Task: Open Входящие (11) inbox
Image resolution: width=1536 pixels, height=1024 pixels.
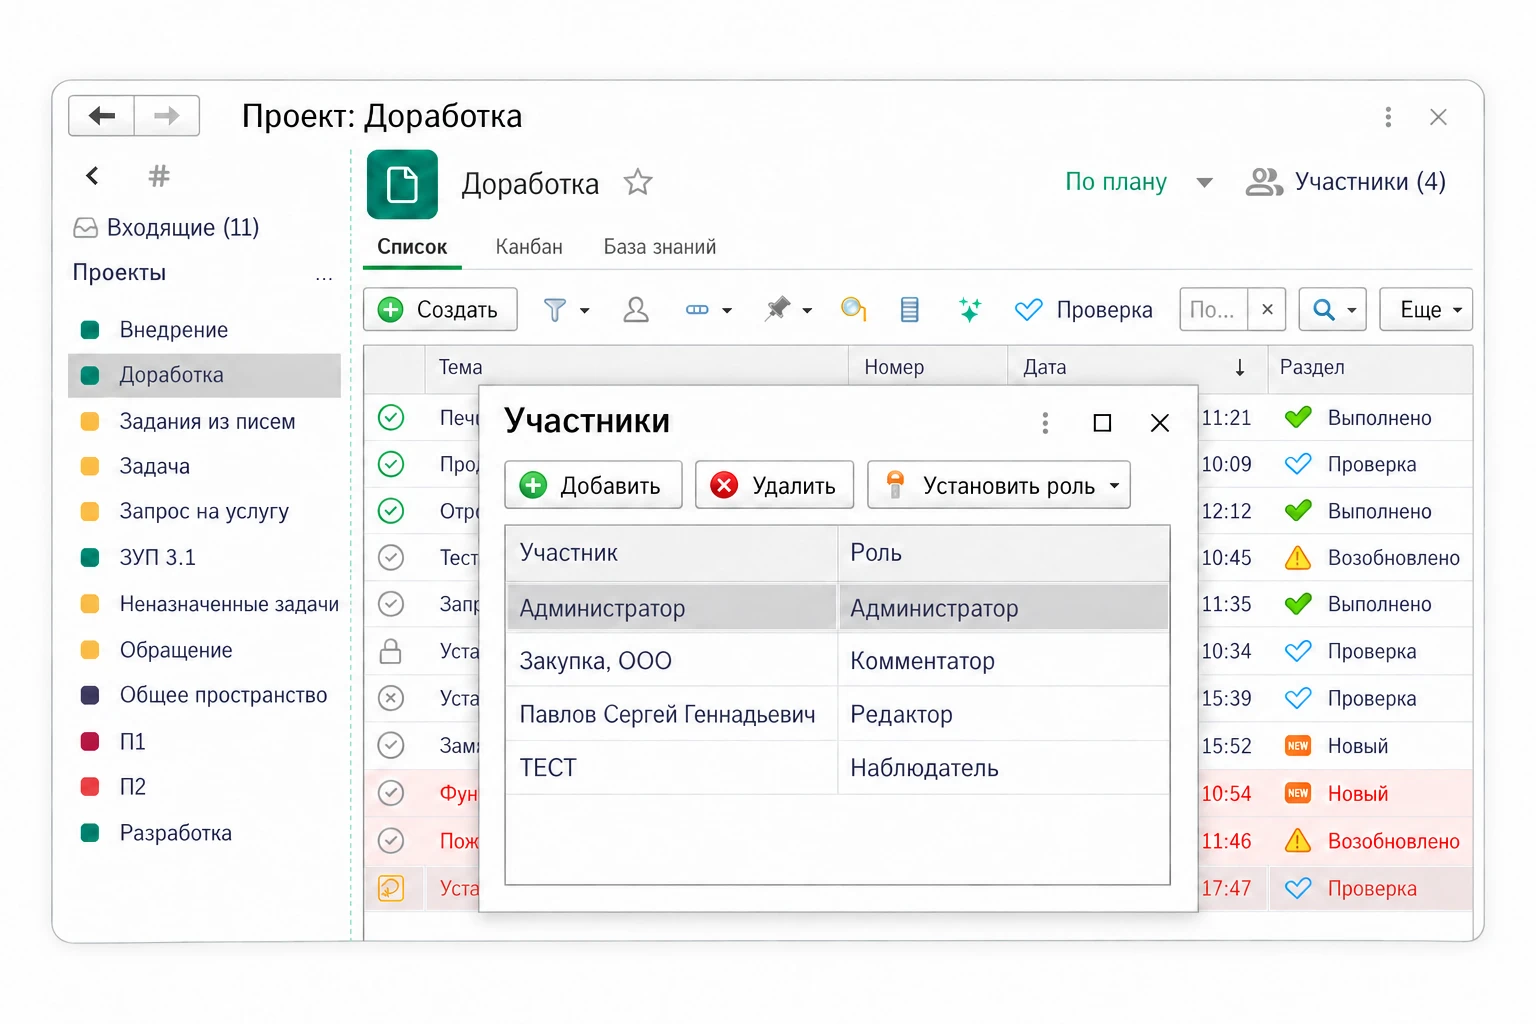Action: pyautogui.click(x=166, y=228)
